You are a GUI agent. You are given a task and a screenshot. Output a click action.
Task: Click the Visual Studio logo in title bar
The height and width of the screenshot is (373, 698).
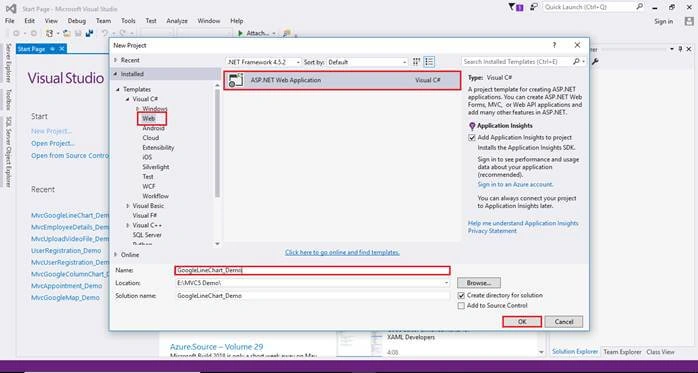11,8
